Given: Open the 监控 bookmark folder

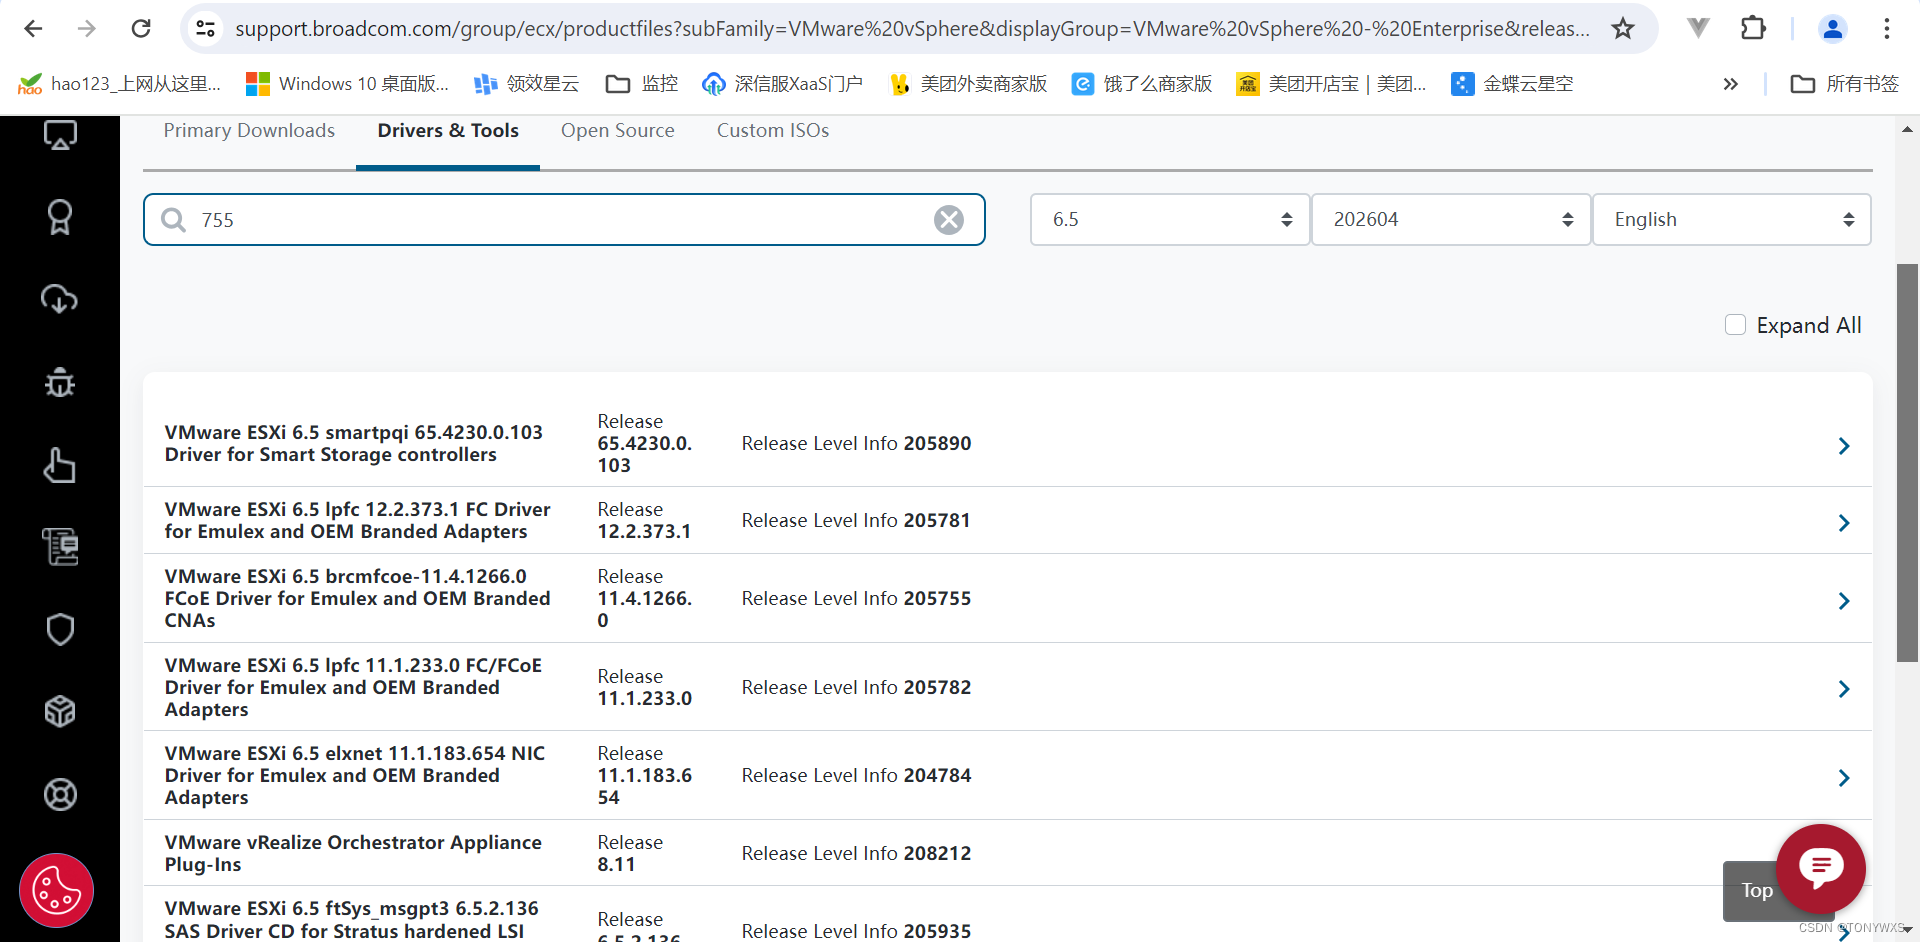Looking at the screenshot, I should [x=642, y=84].
